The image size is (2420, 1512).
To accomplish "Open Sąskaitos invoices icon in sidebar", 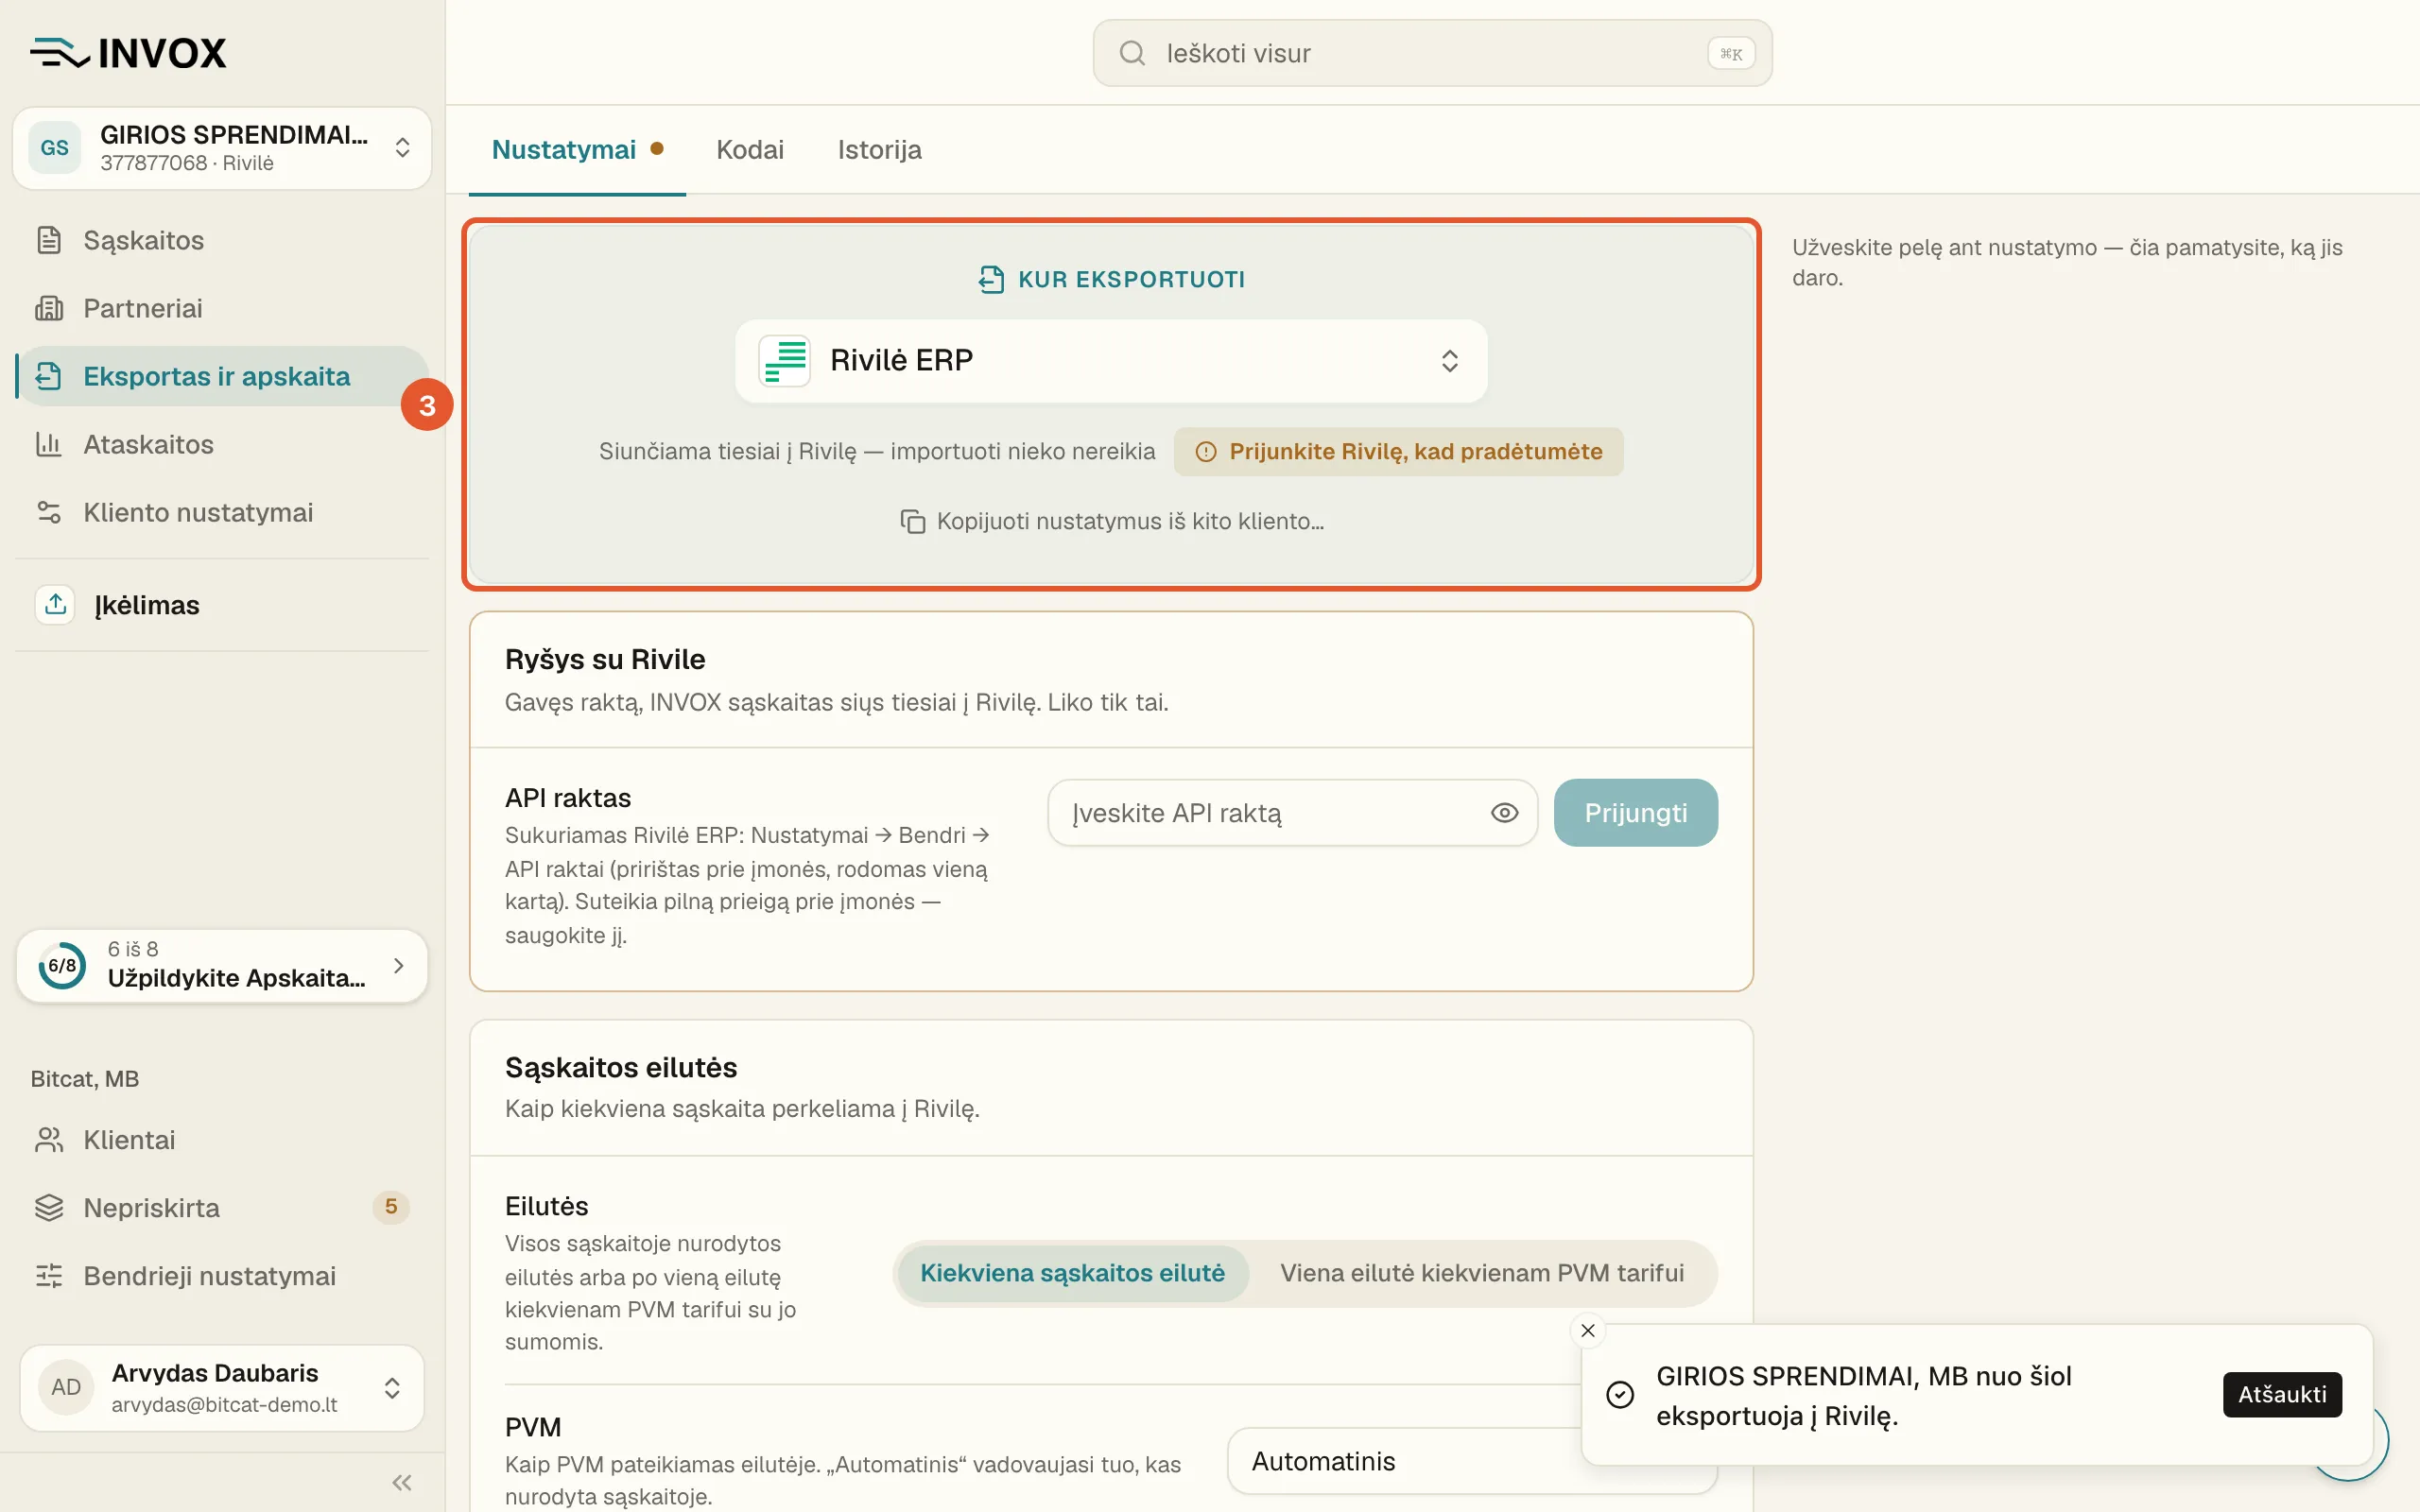I will point(49,240).
